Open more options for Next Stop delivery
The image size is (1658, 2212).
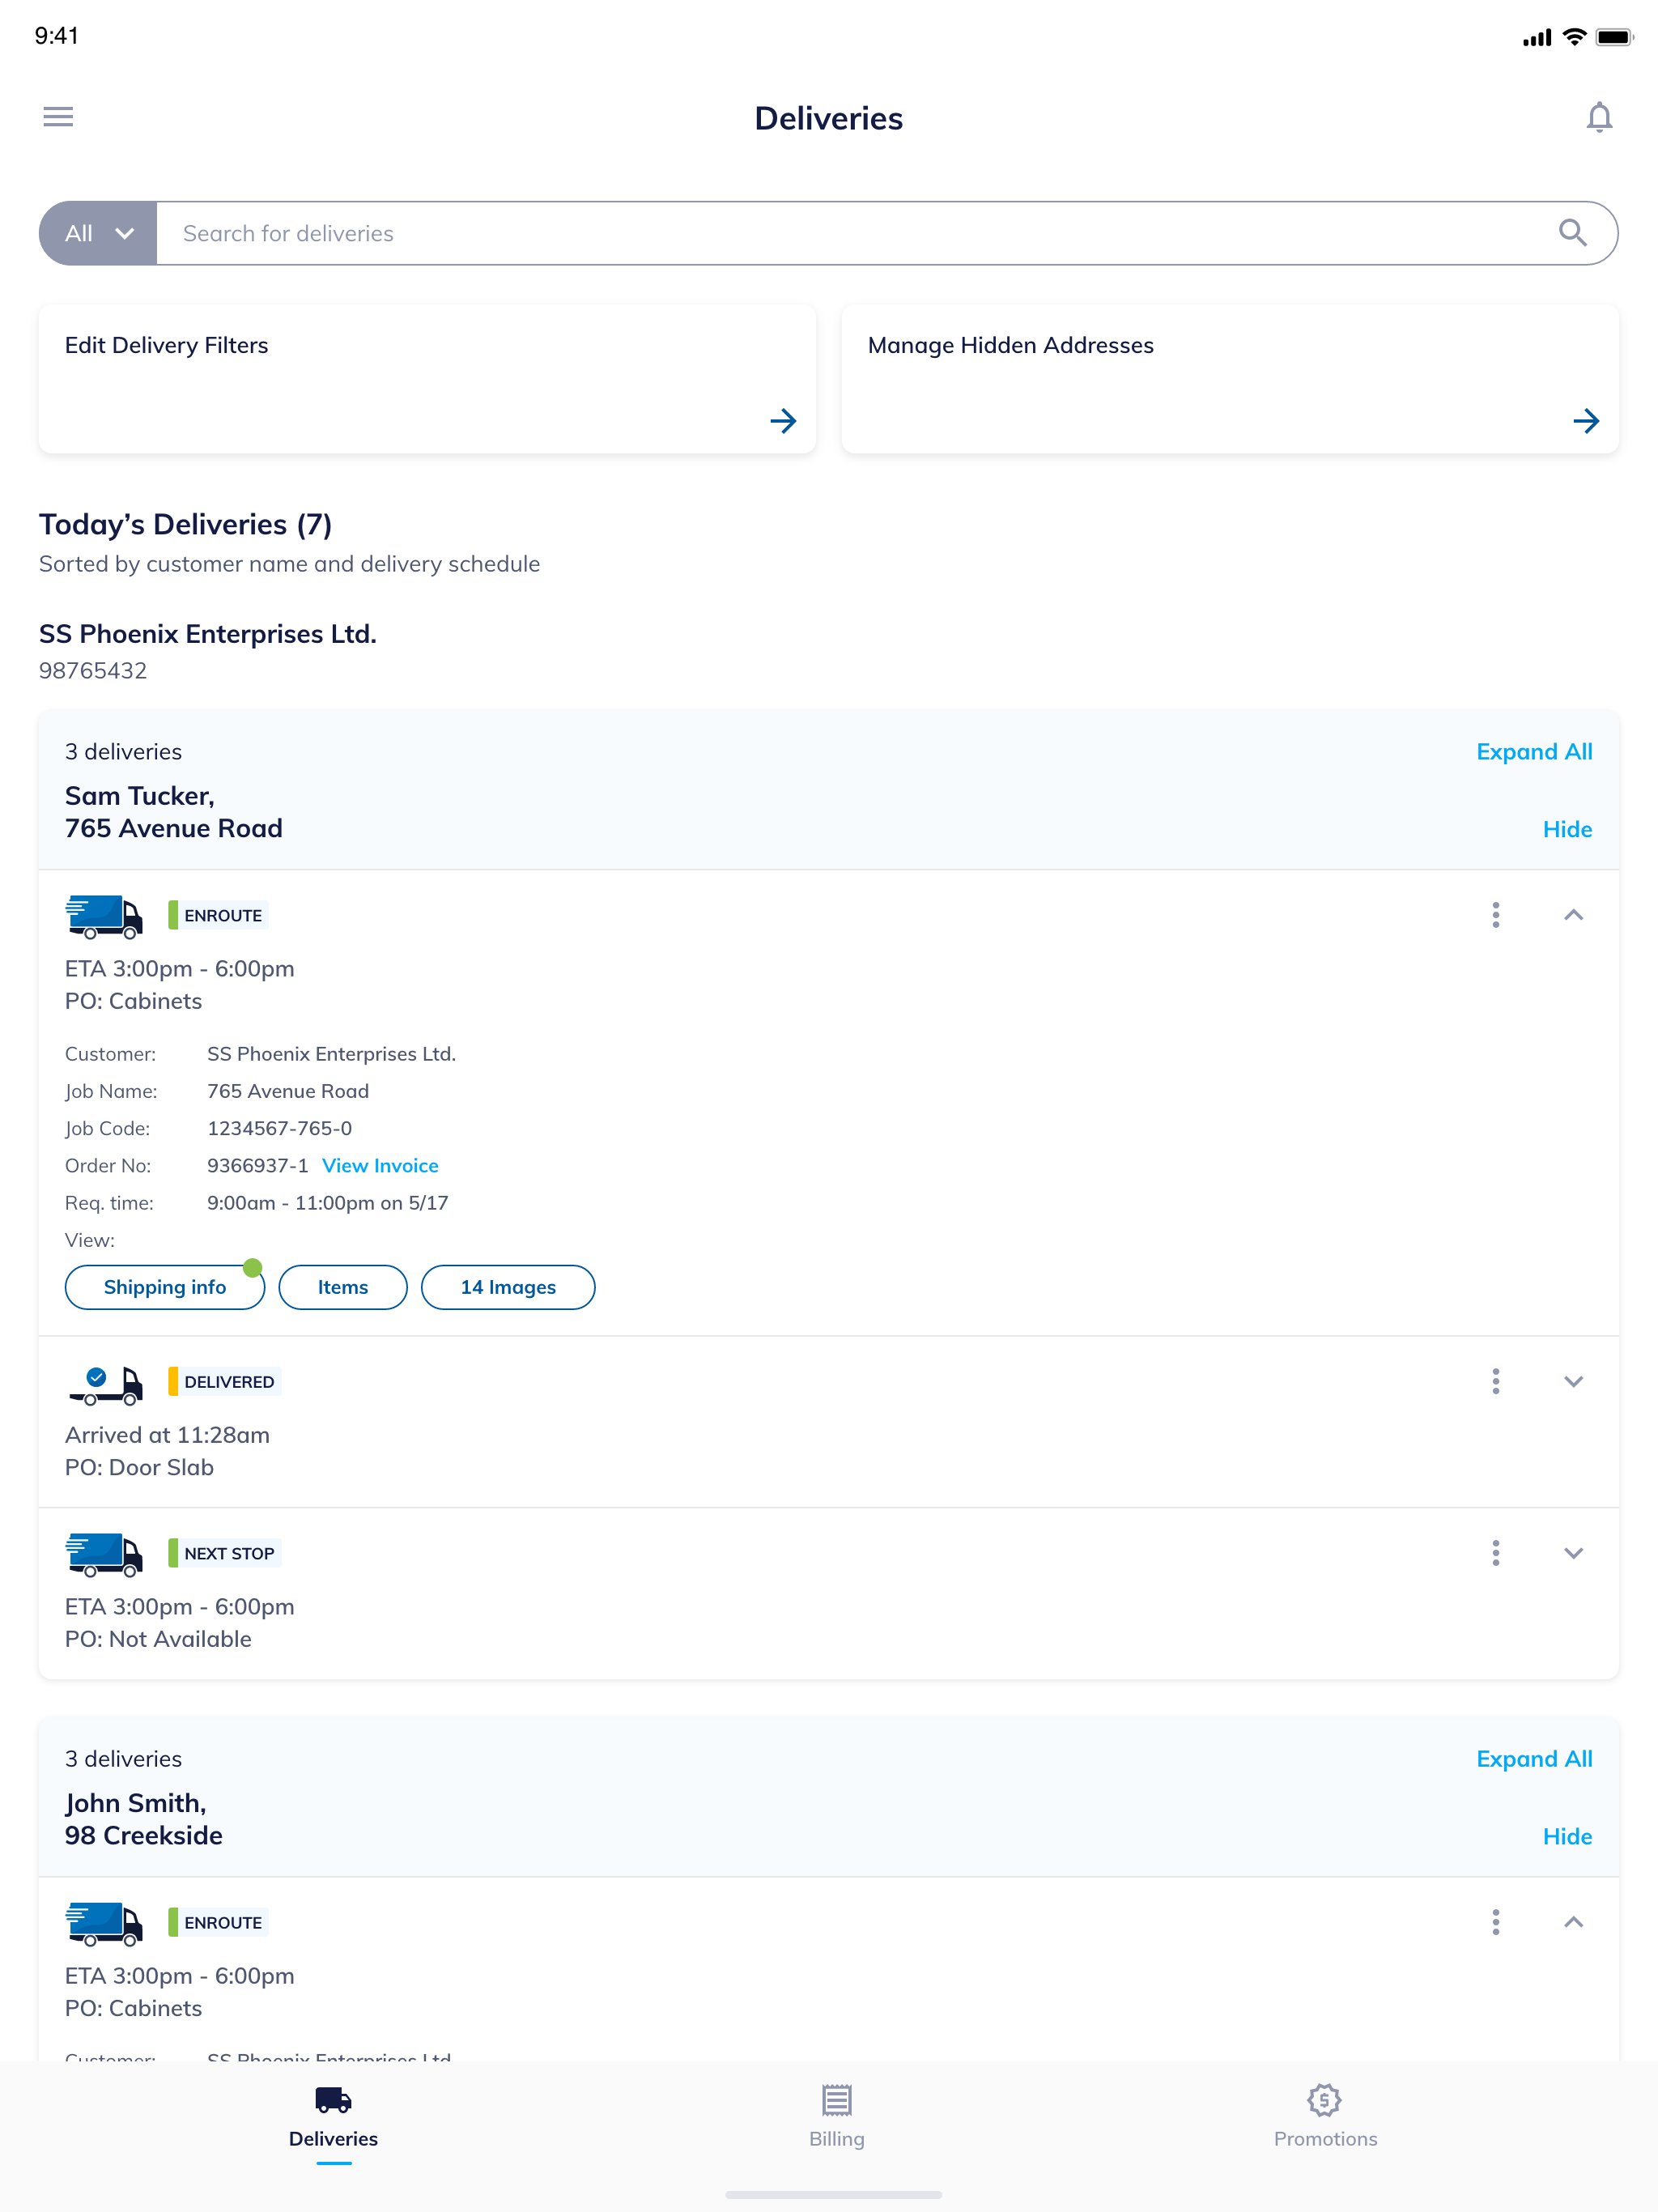(x=1495, y=1553)
